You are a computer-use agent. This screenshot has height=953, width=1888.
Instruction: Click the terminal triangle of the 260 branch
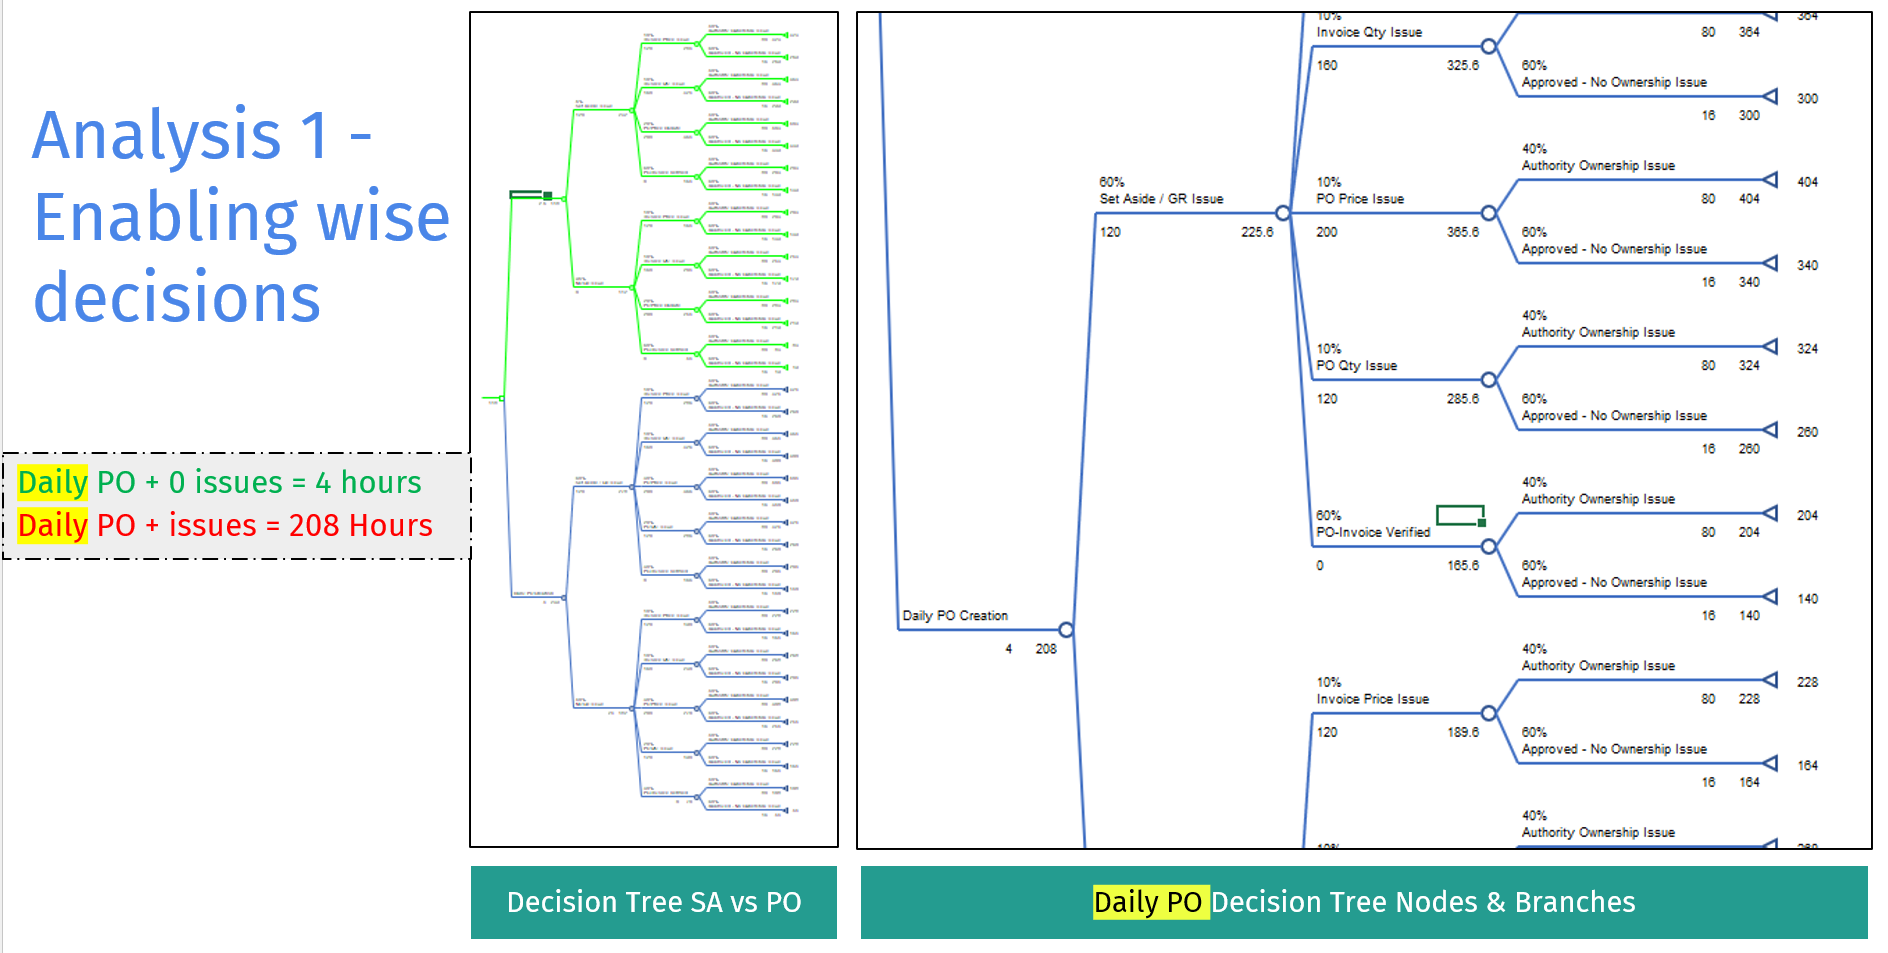(1770, 430)
